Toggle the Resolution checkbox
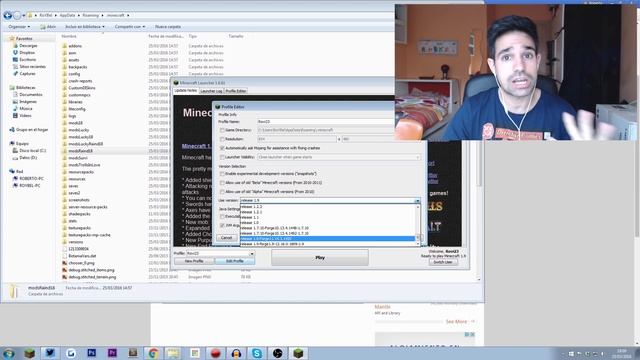The width and height of the screenshot is (640, 360). pyautogui.click(x=222, y=139)
